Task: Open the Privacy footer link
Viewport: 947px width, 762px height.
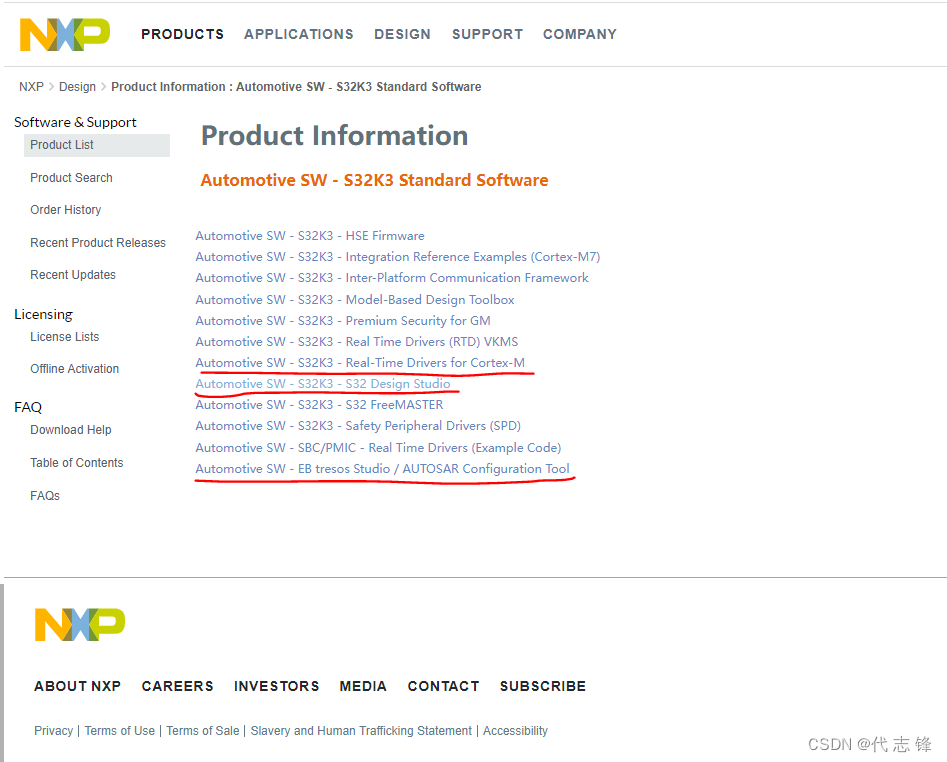Action: click(x=53, y=731)
